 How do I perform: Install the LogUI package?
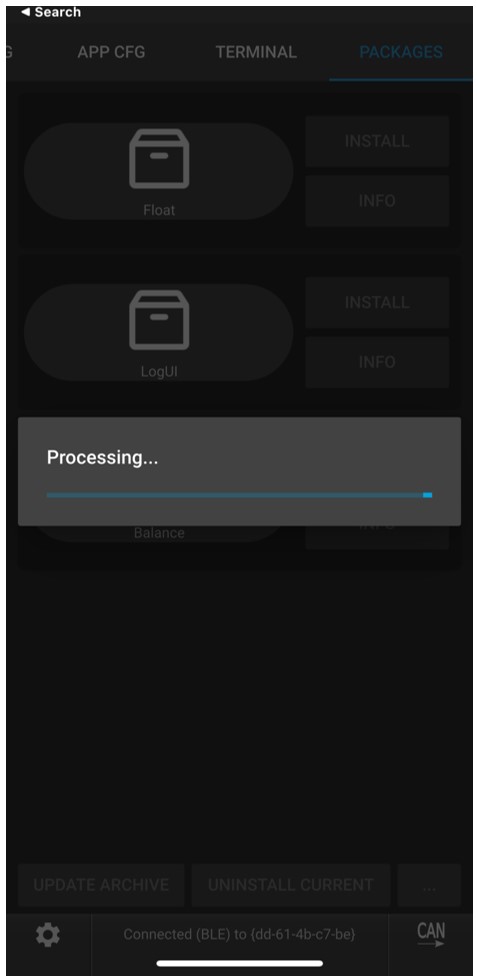pos(377,303)
